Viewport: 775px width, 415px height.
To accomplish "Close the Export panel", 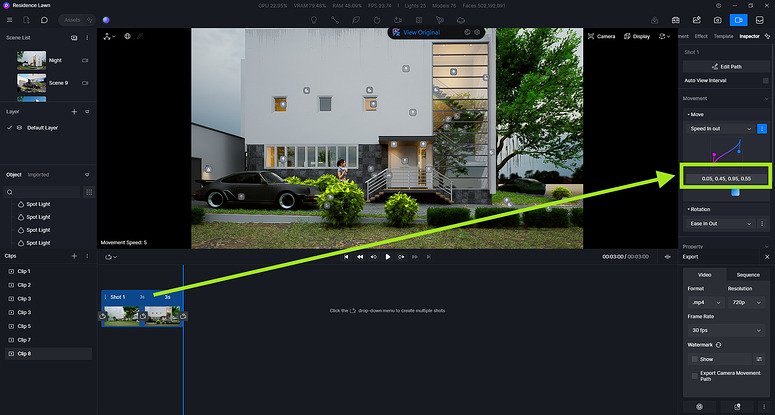I will click(x=767, y=257).
